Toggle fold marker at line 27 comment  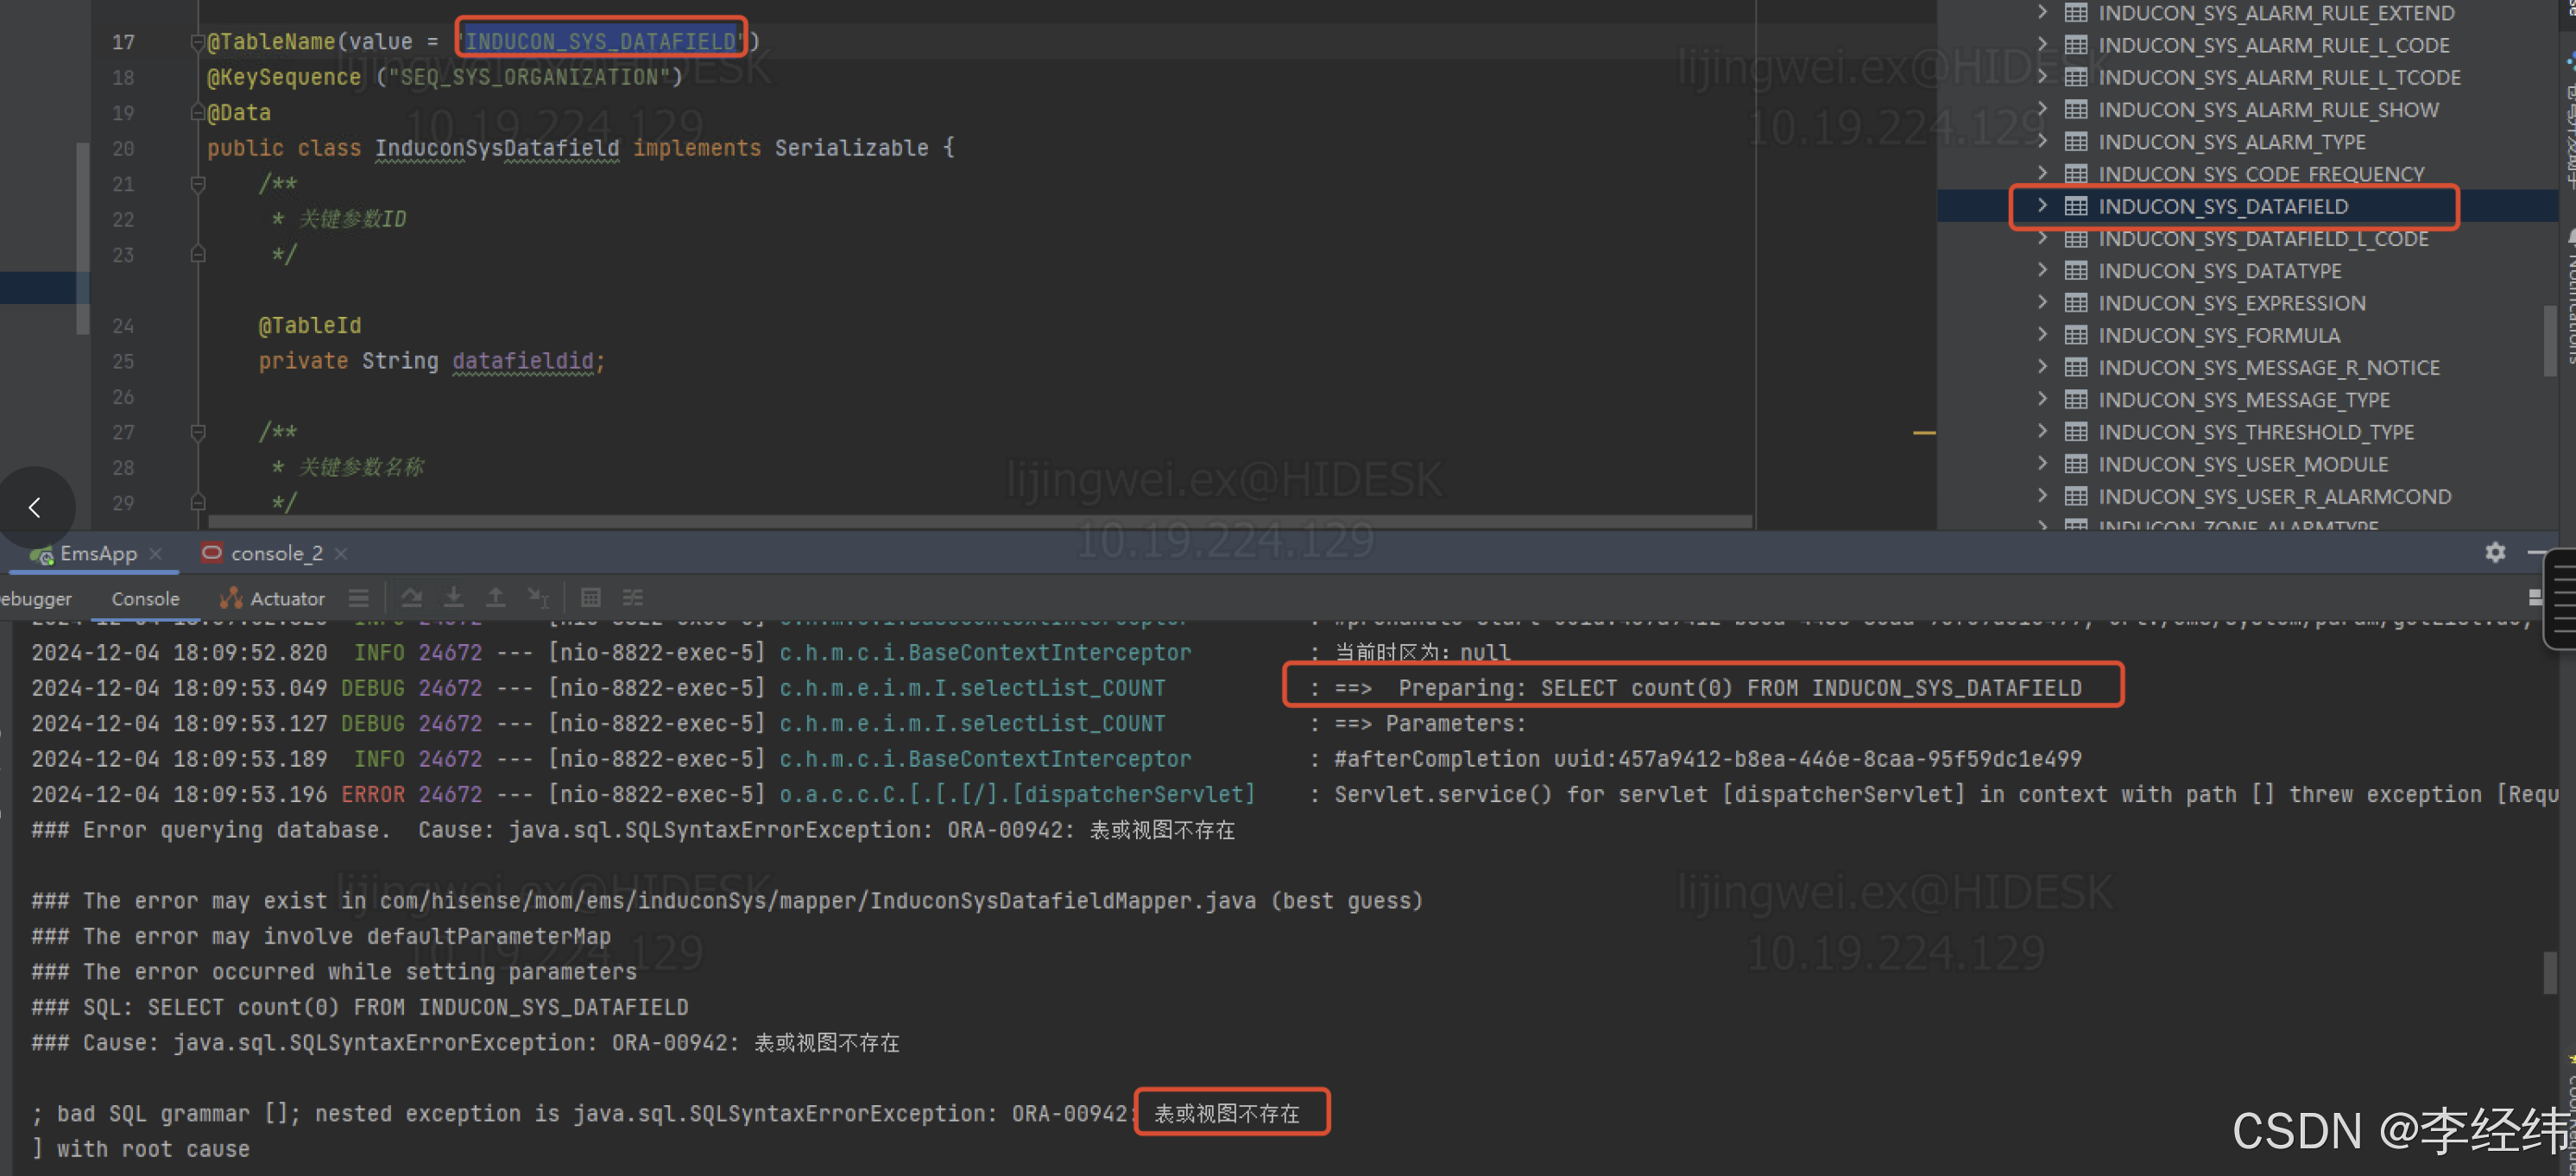[x=198, y=432]
